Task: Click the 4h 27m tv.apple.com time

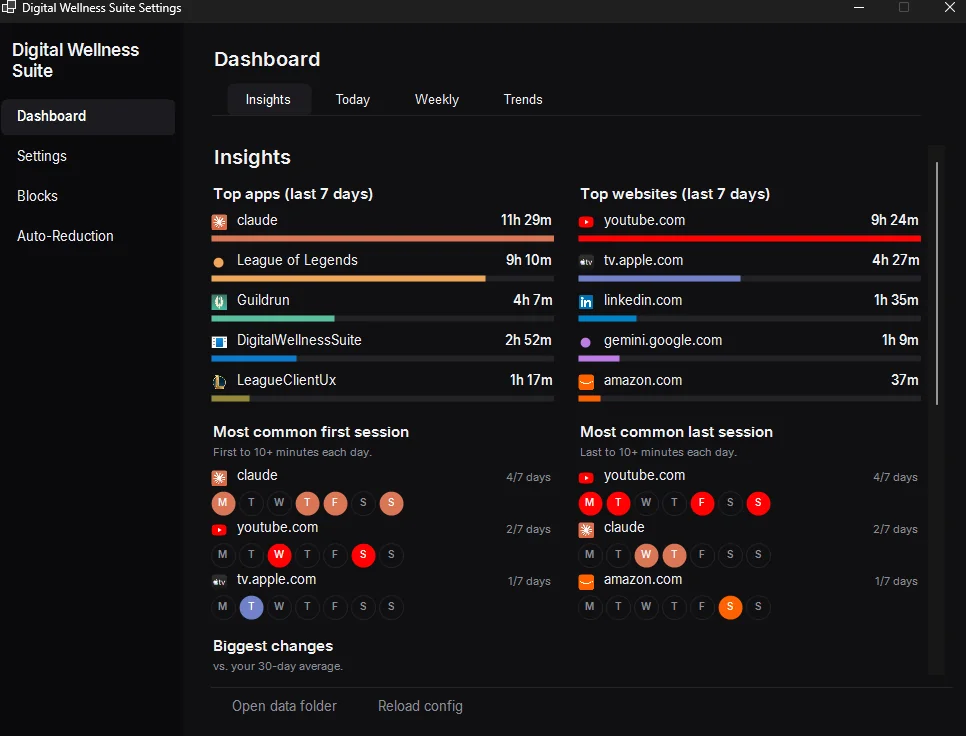Action: point(896,261)
